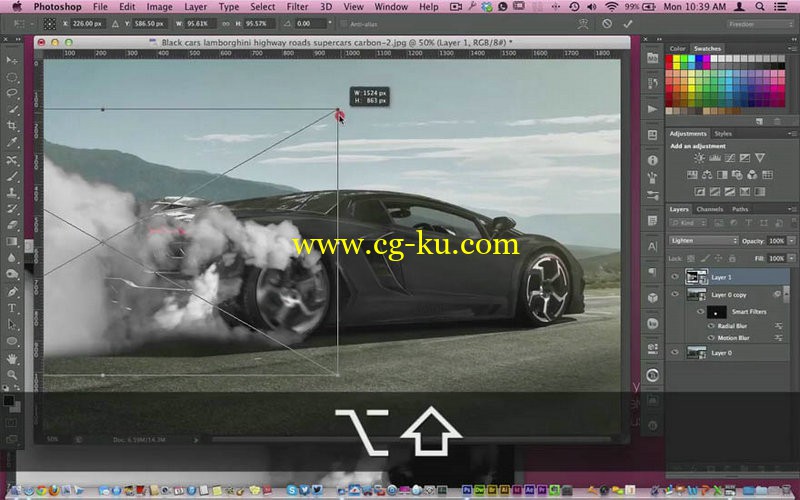Open the Fill slider dropdown arrow

pyautogui.click(x=791, y=259)
